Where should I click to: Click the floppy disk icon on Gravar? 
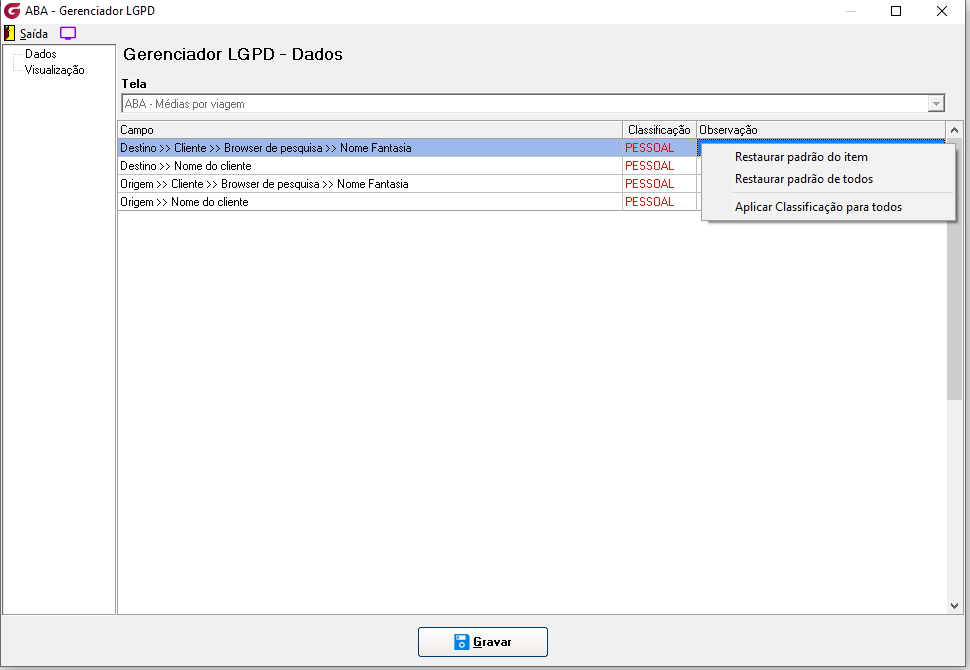pos(461,642)
